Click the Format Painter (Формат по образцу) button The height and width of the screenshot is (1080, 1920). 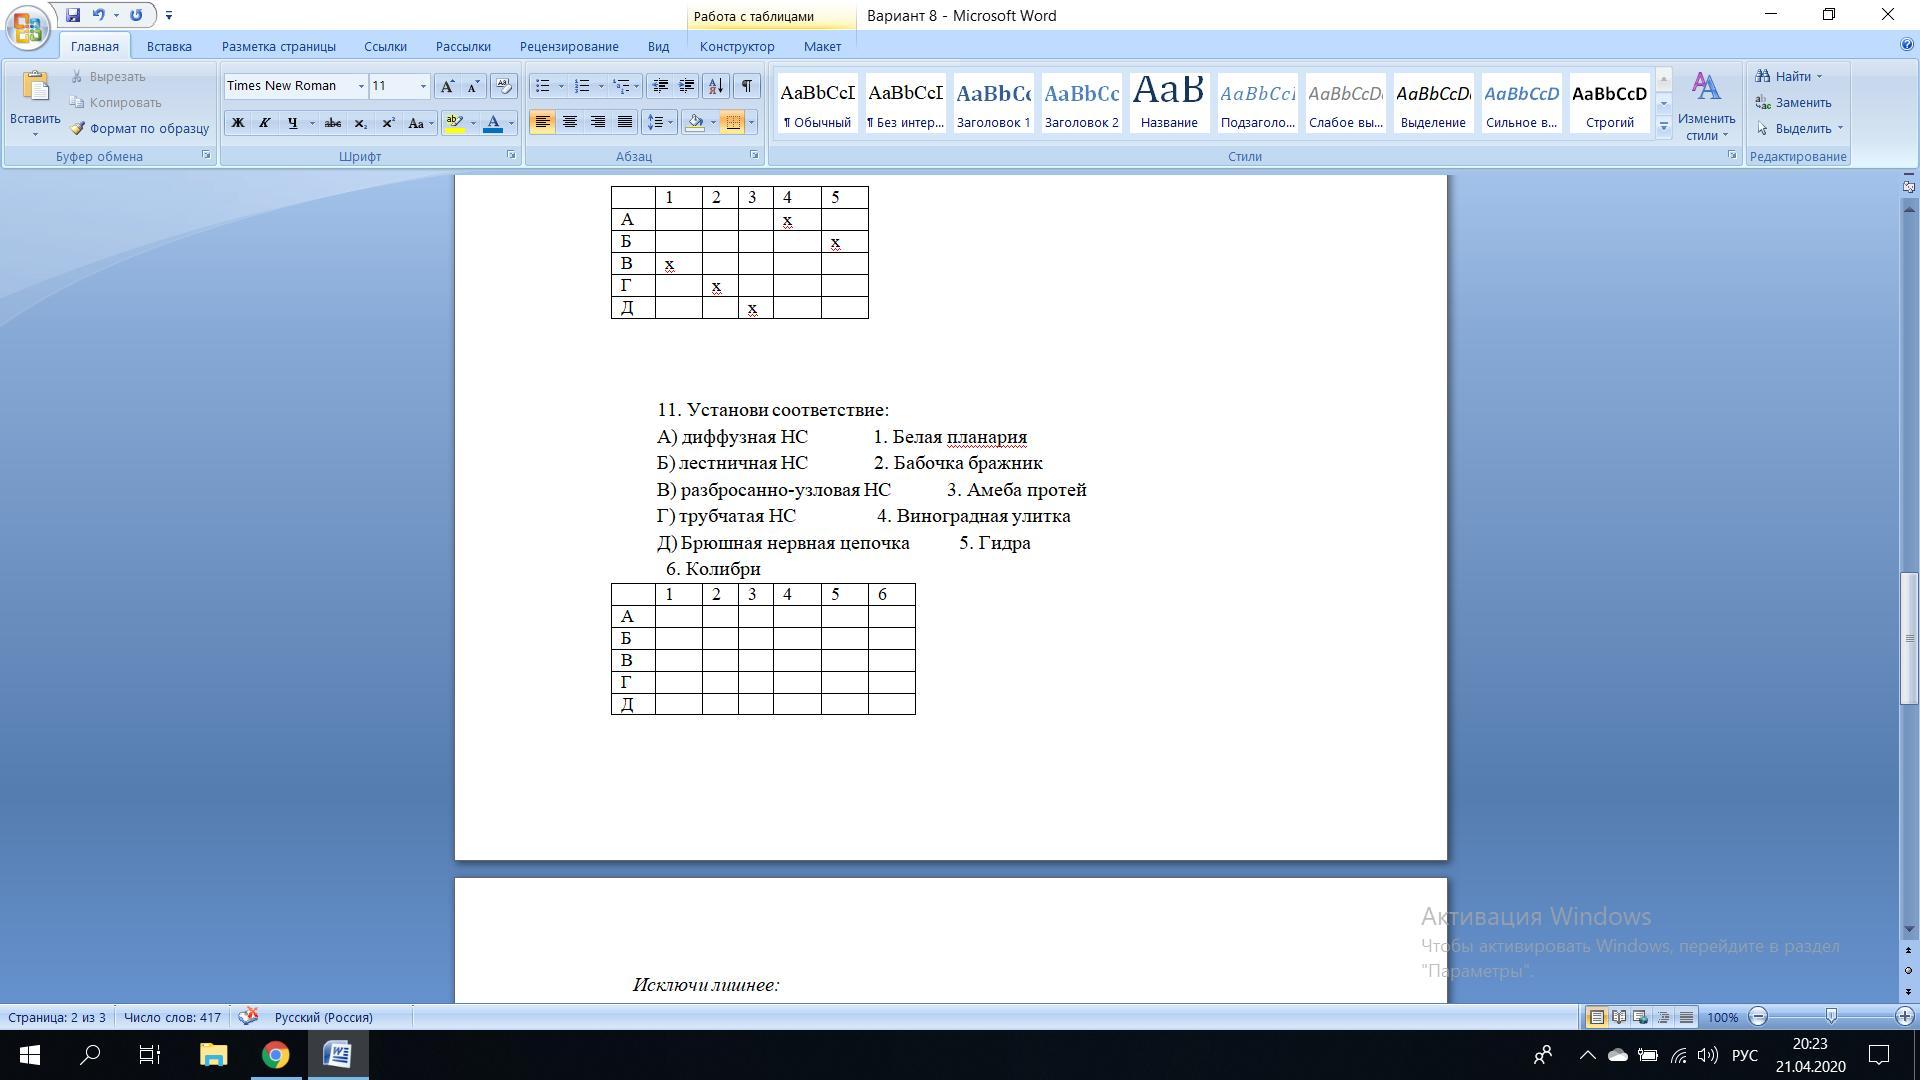[139, 129]
